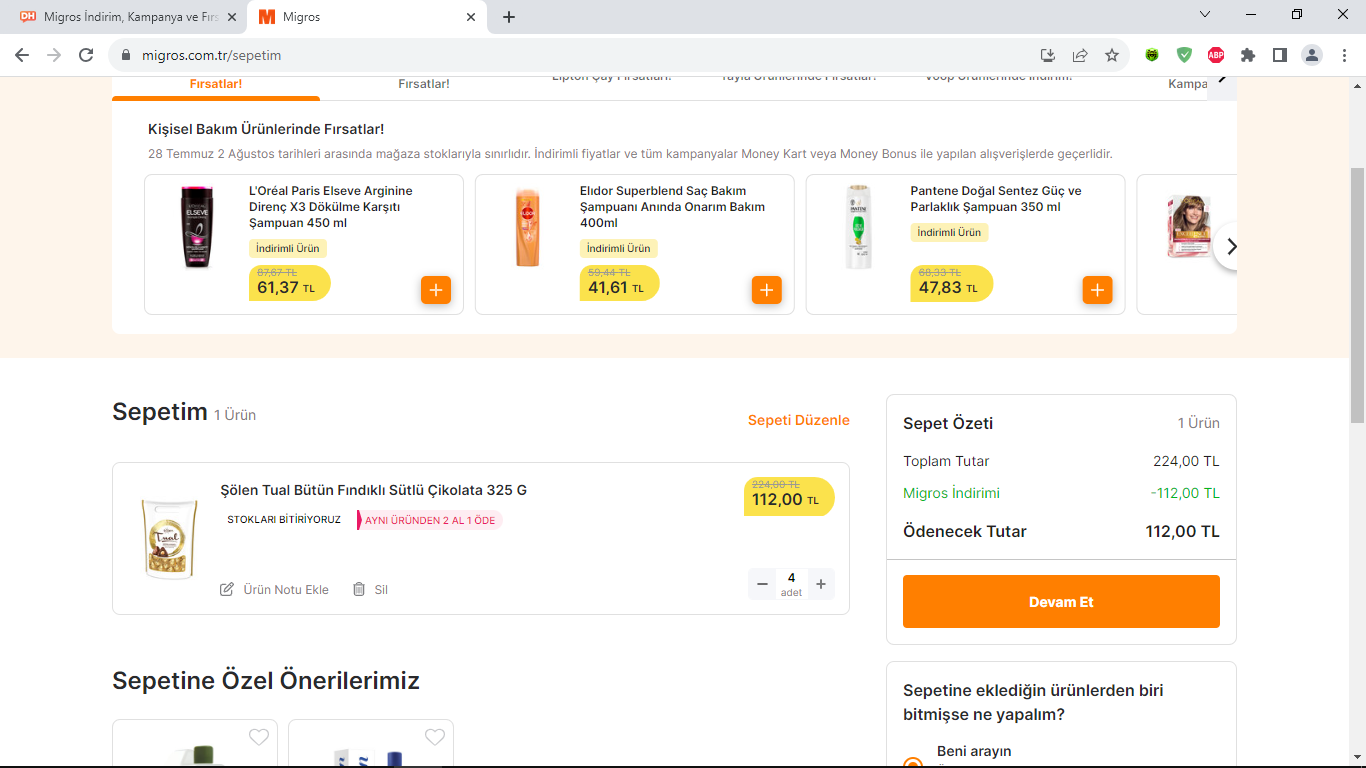Click trash icon to delete cart item
Viewport: 1366px width, 768px height.
359,589
